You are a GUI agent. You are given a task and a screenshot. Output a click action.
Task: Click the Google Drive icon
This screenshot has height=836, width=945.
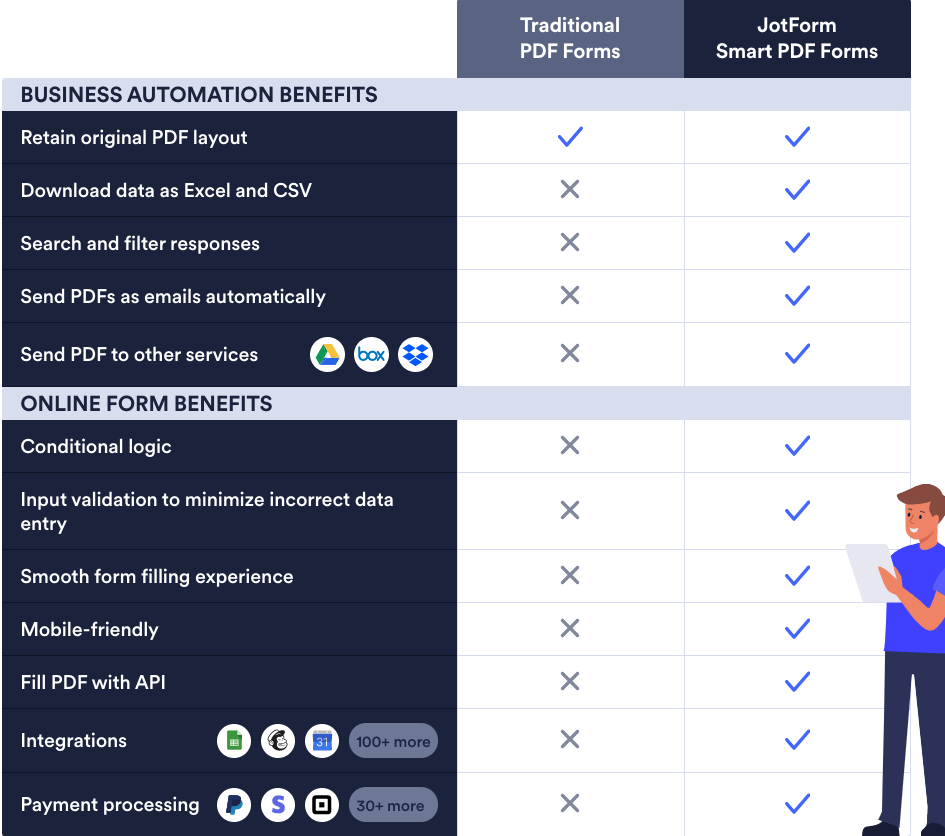click(327, 354)
